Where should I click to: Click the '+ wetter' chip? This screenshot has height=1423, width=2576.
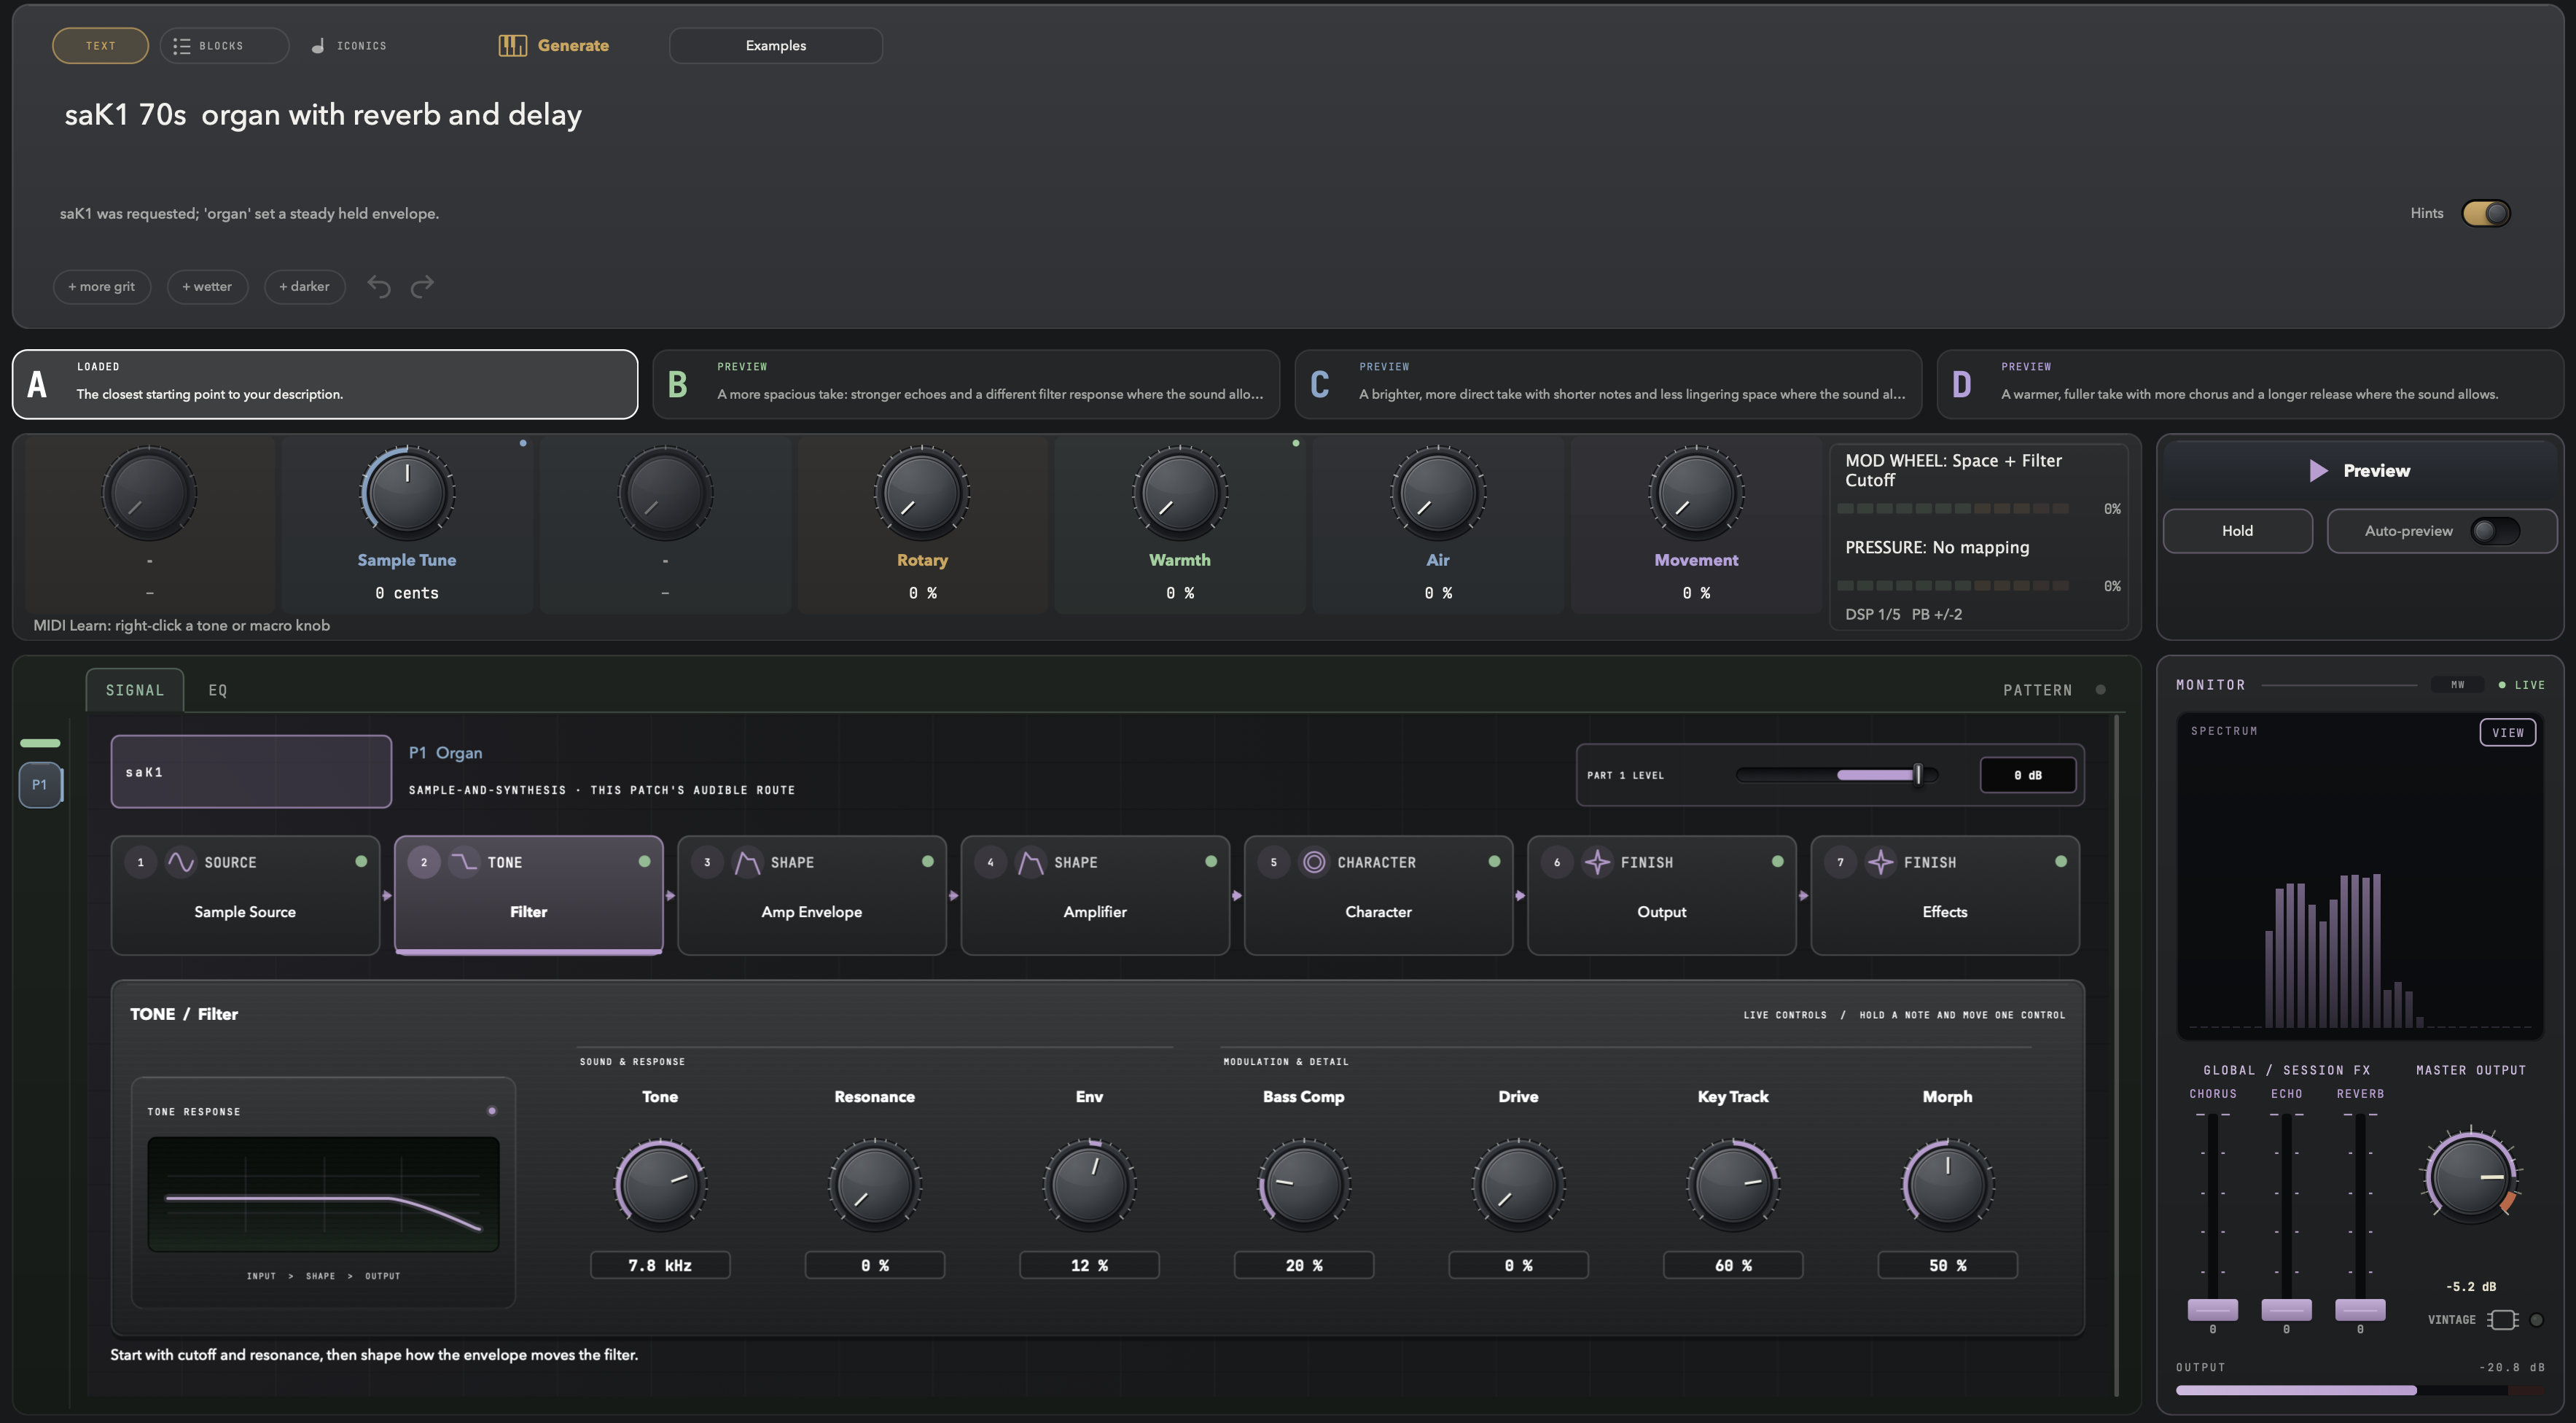pos(207,287)
